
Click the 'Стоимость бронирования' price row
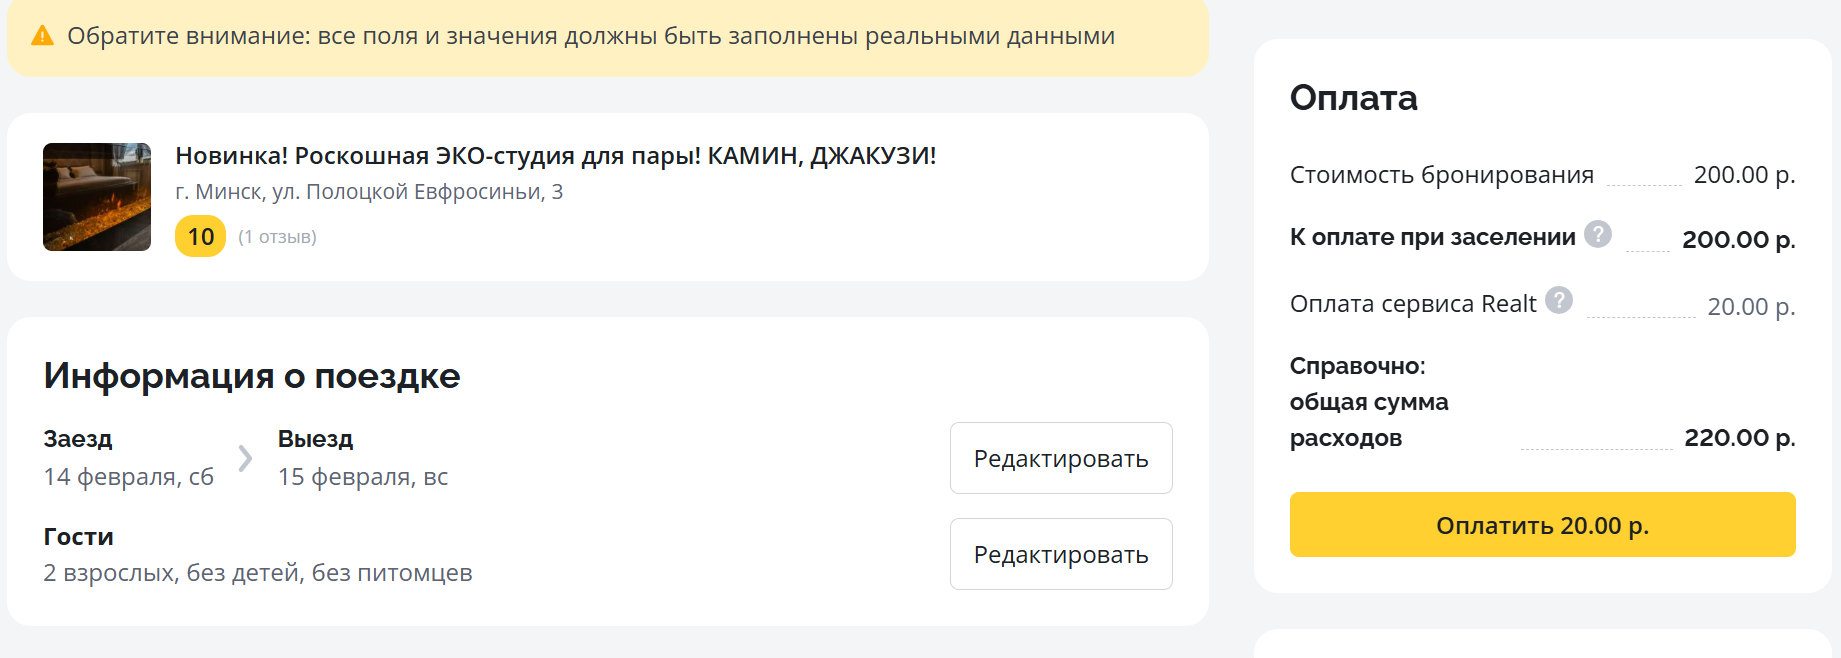pyautogui.click(x=1441, y=175)
